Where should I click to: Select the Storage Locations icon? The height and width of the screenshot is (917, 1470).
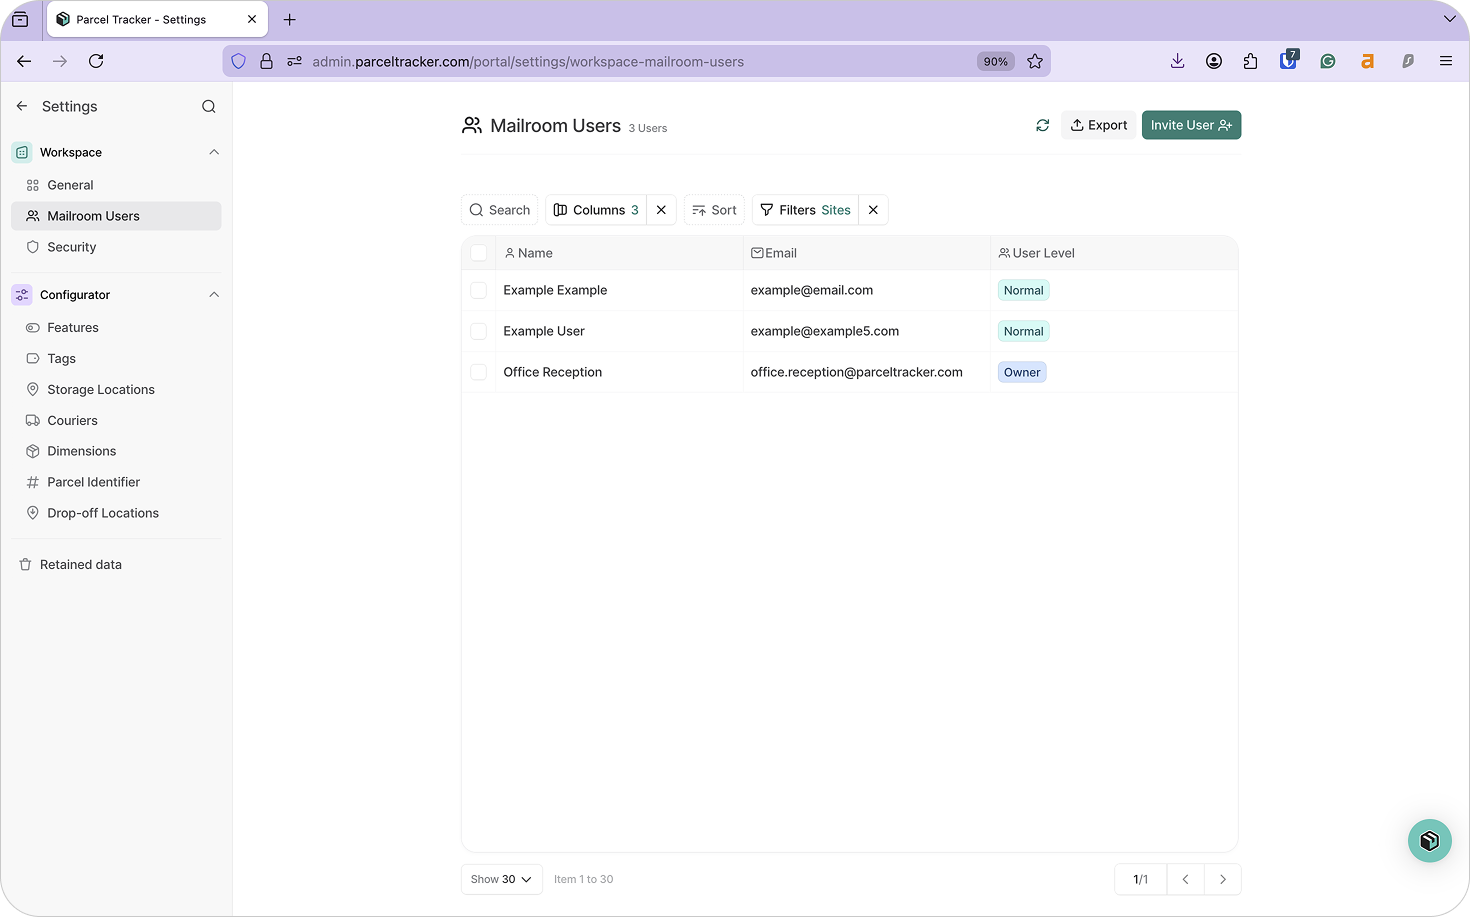(x=33, y=389)
